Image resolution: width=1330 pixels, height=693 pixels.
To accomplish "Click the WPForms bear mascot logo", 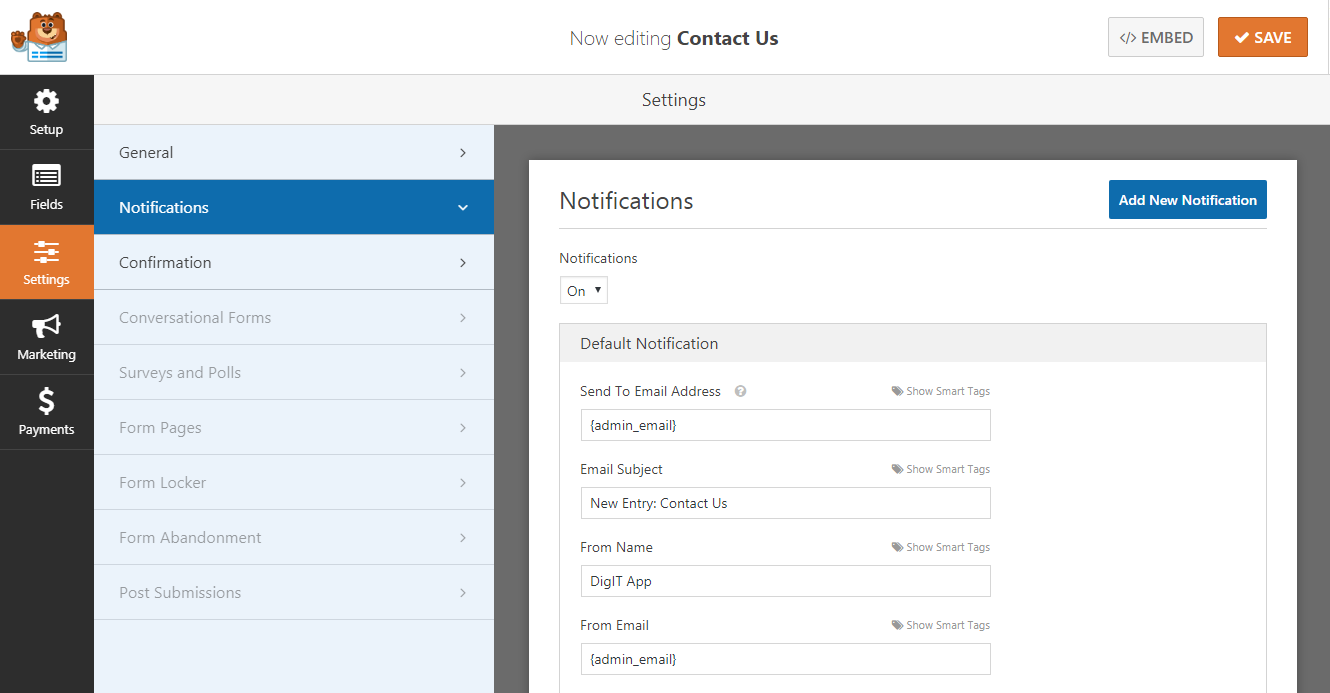I will (39, 37).
